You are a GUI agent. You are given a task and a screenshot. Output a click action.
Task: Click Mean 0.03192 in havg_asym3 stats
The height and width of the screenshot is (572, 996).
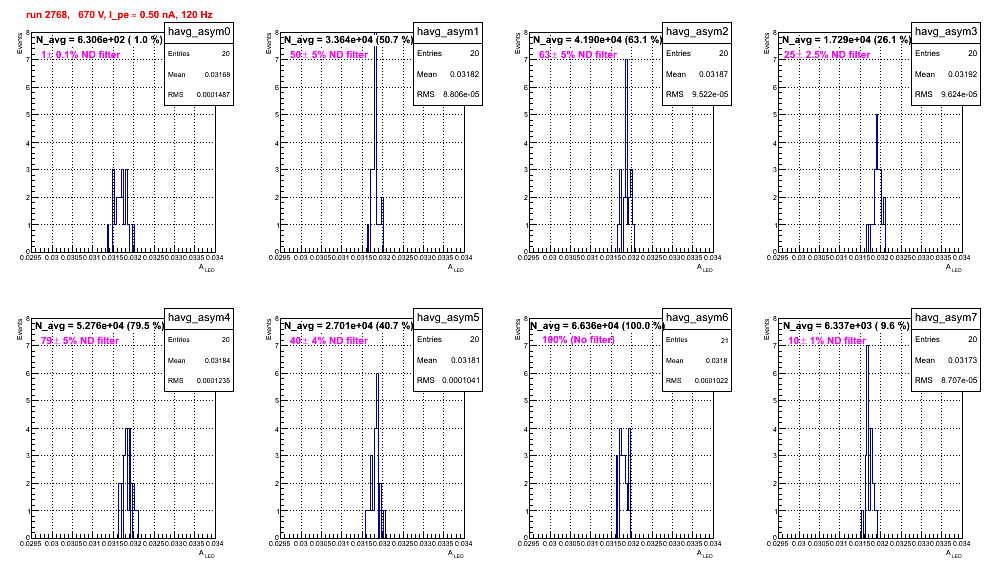coord(946,74)
